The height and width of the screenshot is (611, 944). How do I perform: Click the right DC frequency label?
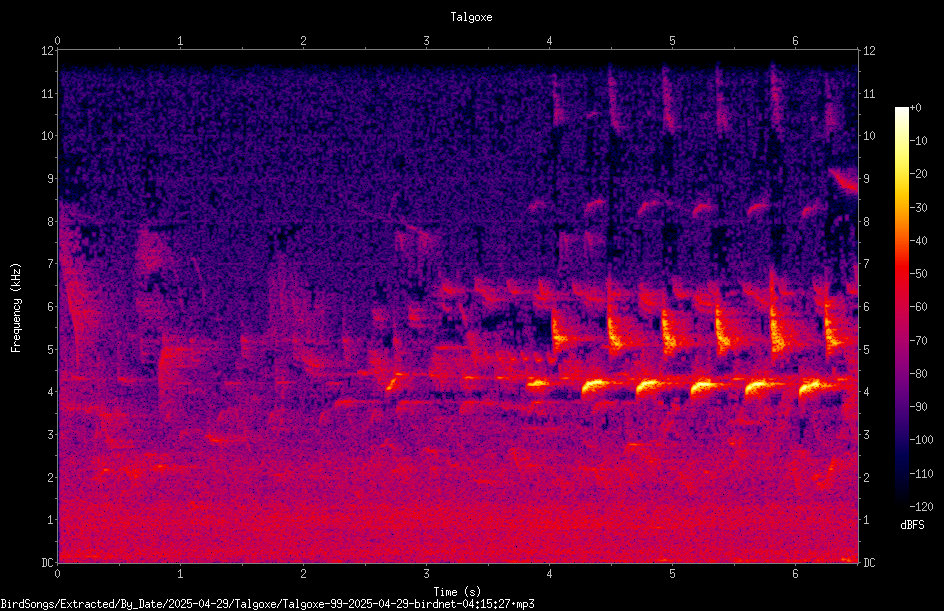click(869, 563)
